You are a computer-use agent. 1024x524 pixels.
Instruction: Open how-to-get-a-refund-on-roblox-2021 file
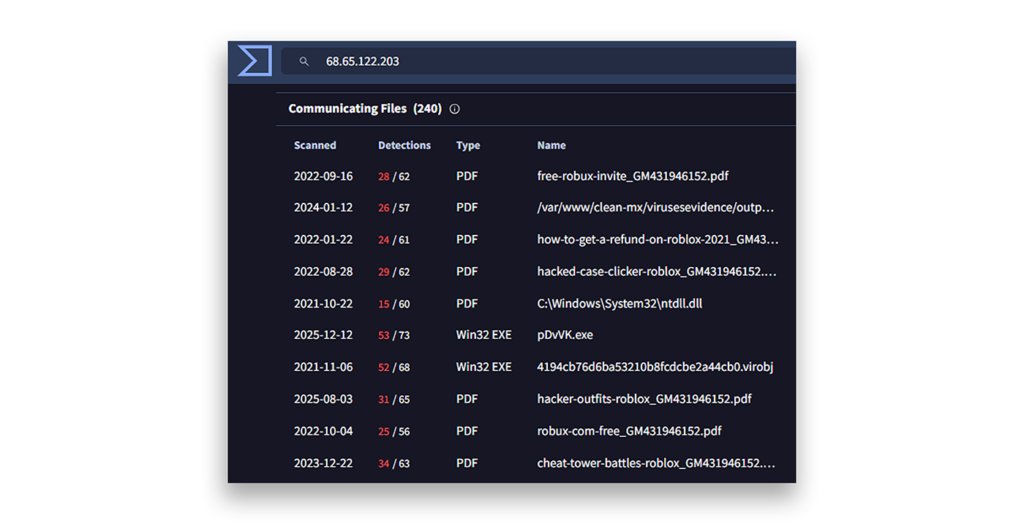(658, 239)
